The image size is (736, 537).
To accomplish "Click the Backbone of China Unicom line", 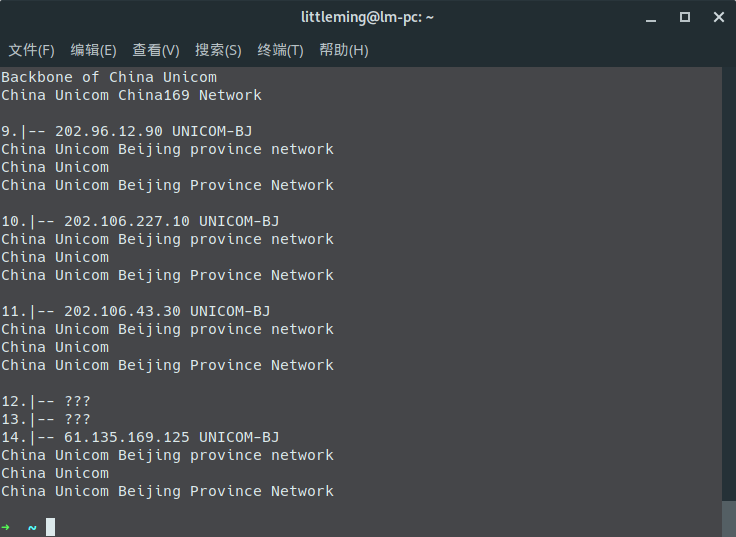I will pos(109,77).
